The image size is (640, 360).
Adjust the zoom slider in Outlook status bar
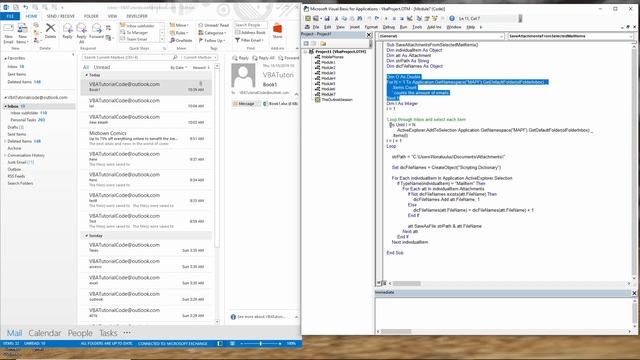[261, 343]
